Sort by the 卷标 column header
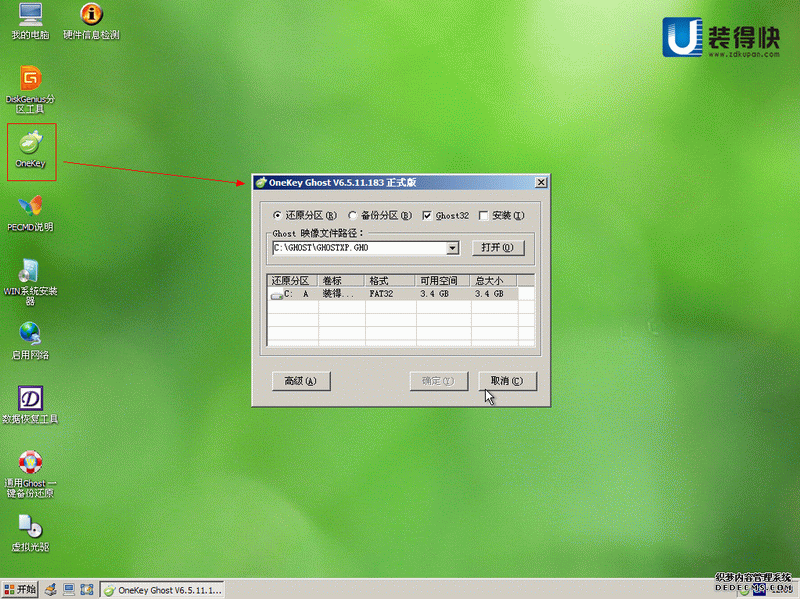The image size is (800, 599). [341, 281]
